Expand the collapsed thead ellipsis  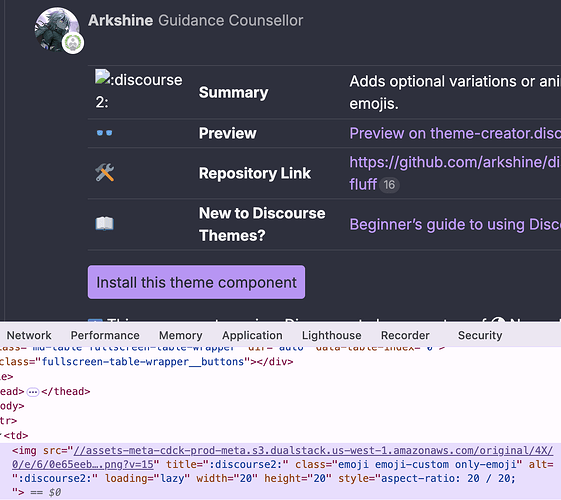point(33,392)
